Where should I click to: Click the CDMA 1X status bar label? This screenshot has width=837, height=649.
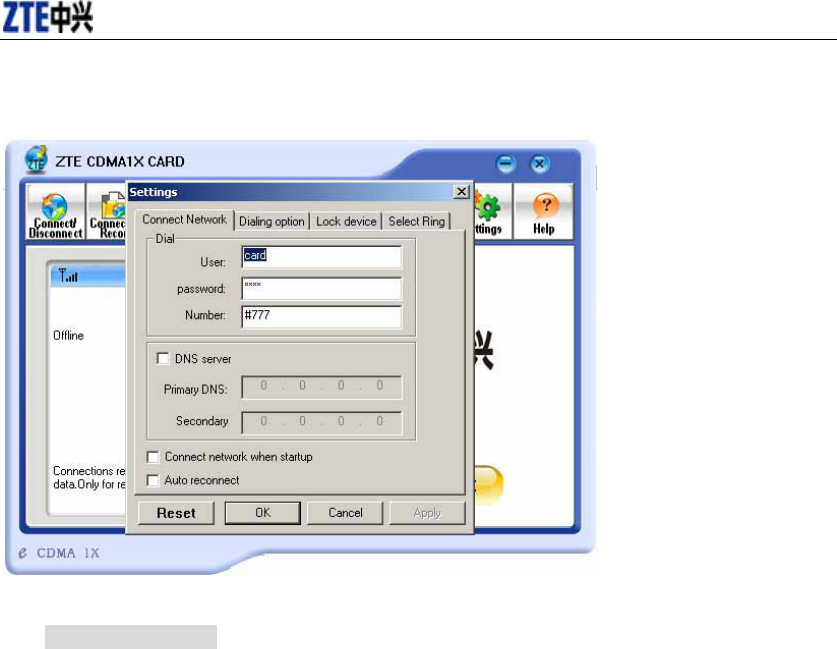[x=68, y=553]
